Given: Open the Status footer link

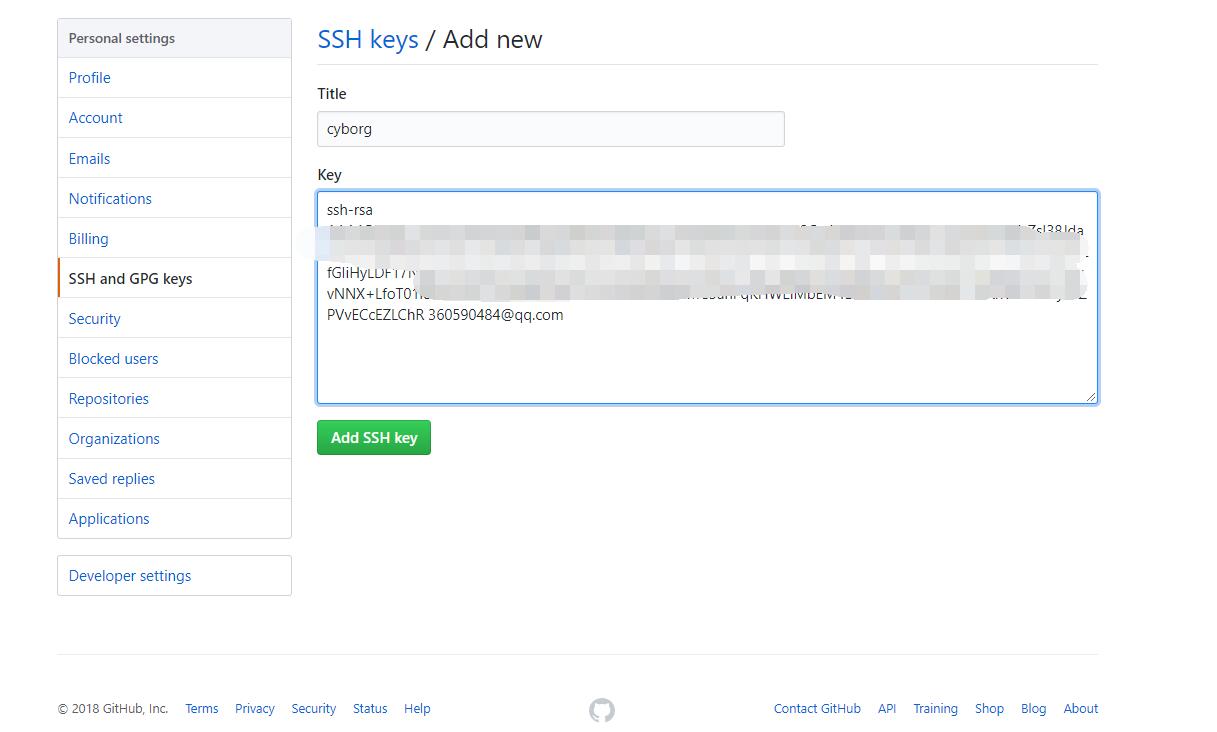Looking at the screenshot, I should (x=370, y=708).
